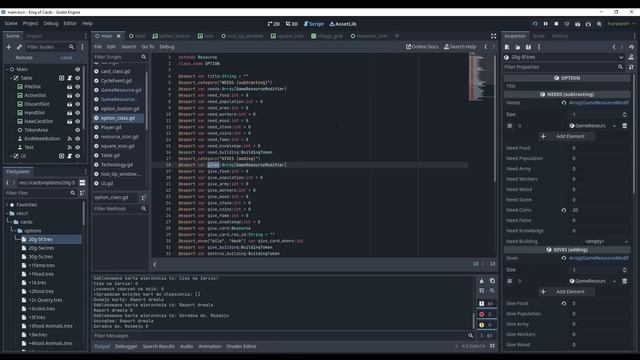The height and width of the screenshot is (360, 640).
Task: Toggle visibility of Main node
Action: pos(77,69)
